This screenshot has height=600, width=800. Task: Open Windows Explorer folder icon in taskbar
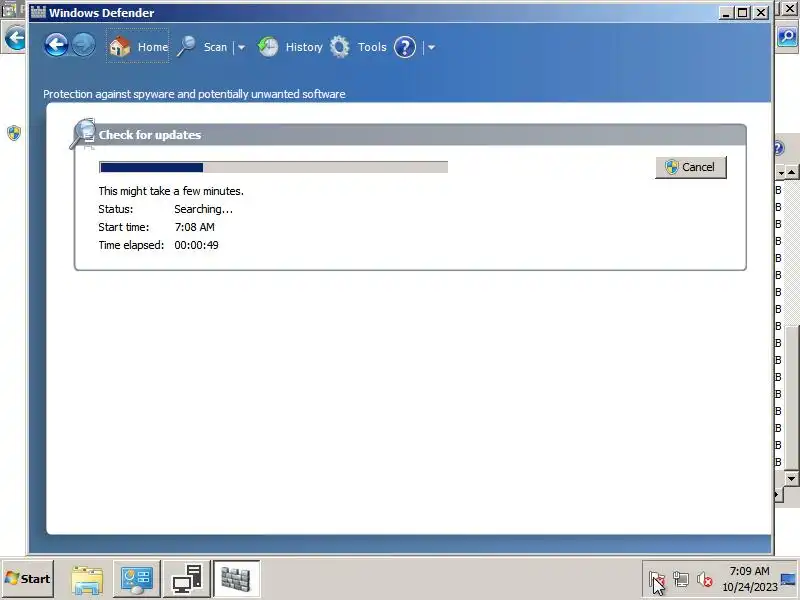point(87,580)
